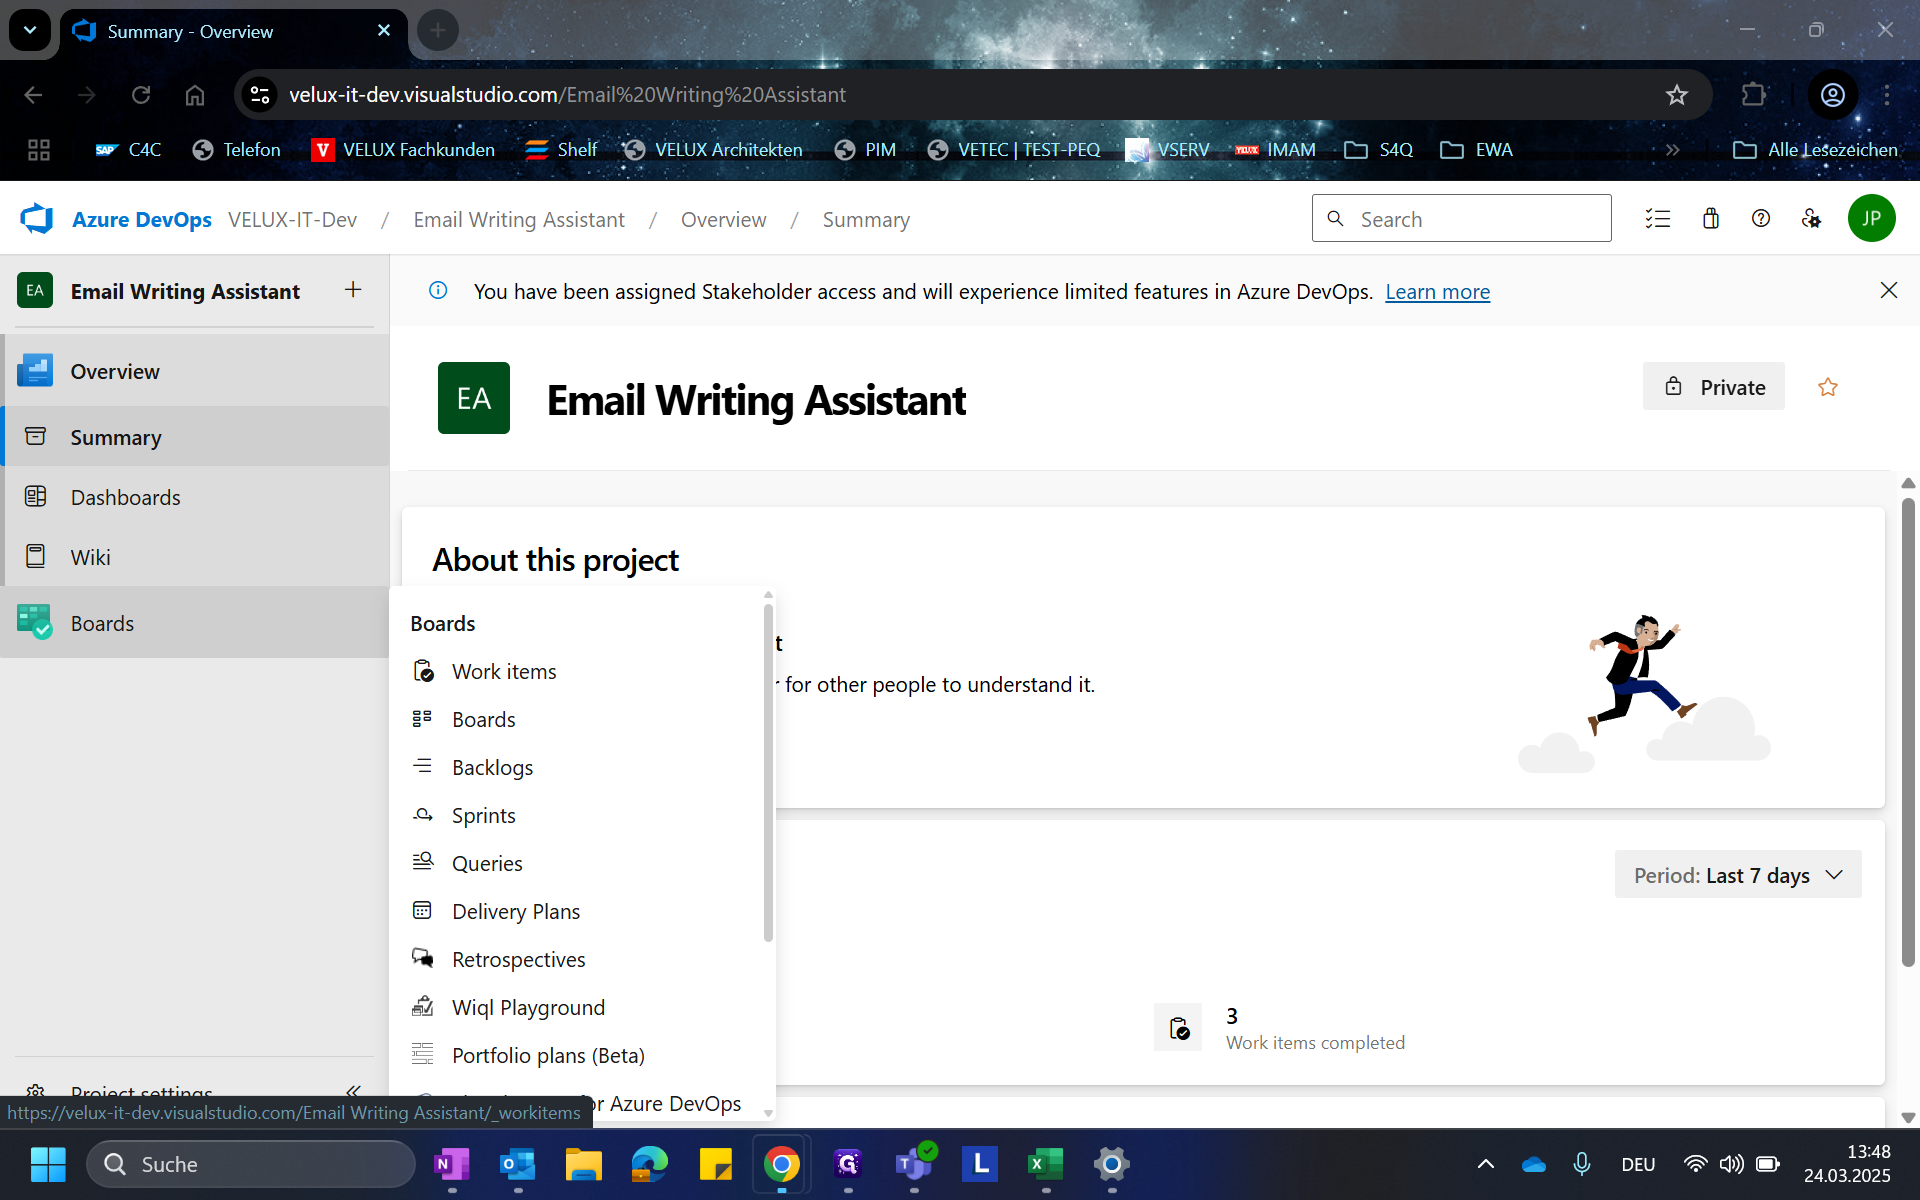Follow the Learn more link
The image size is (1920, 1200).
click(x=1437, y=291)
